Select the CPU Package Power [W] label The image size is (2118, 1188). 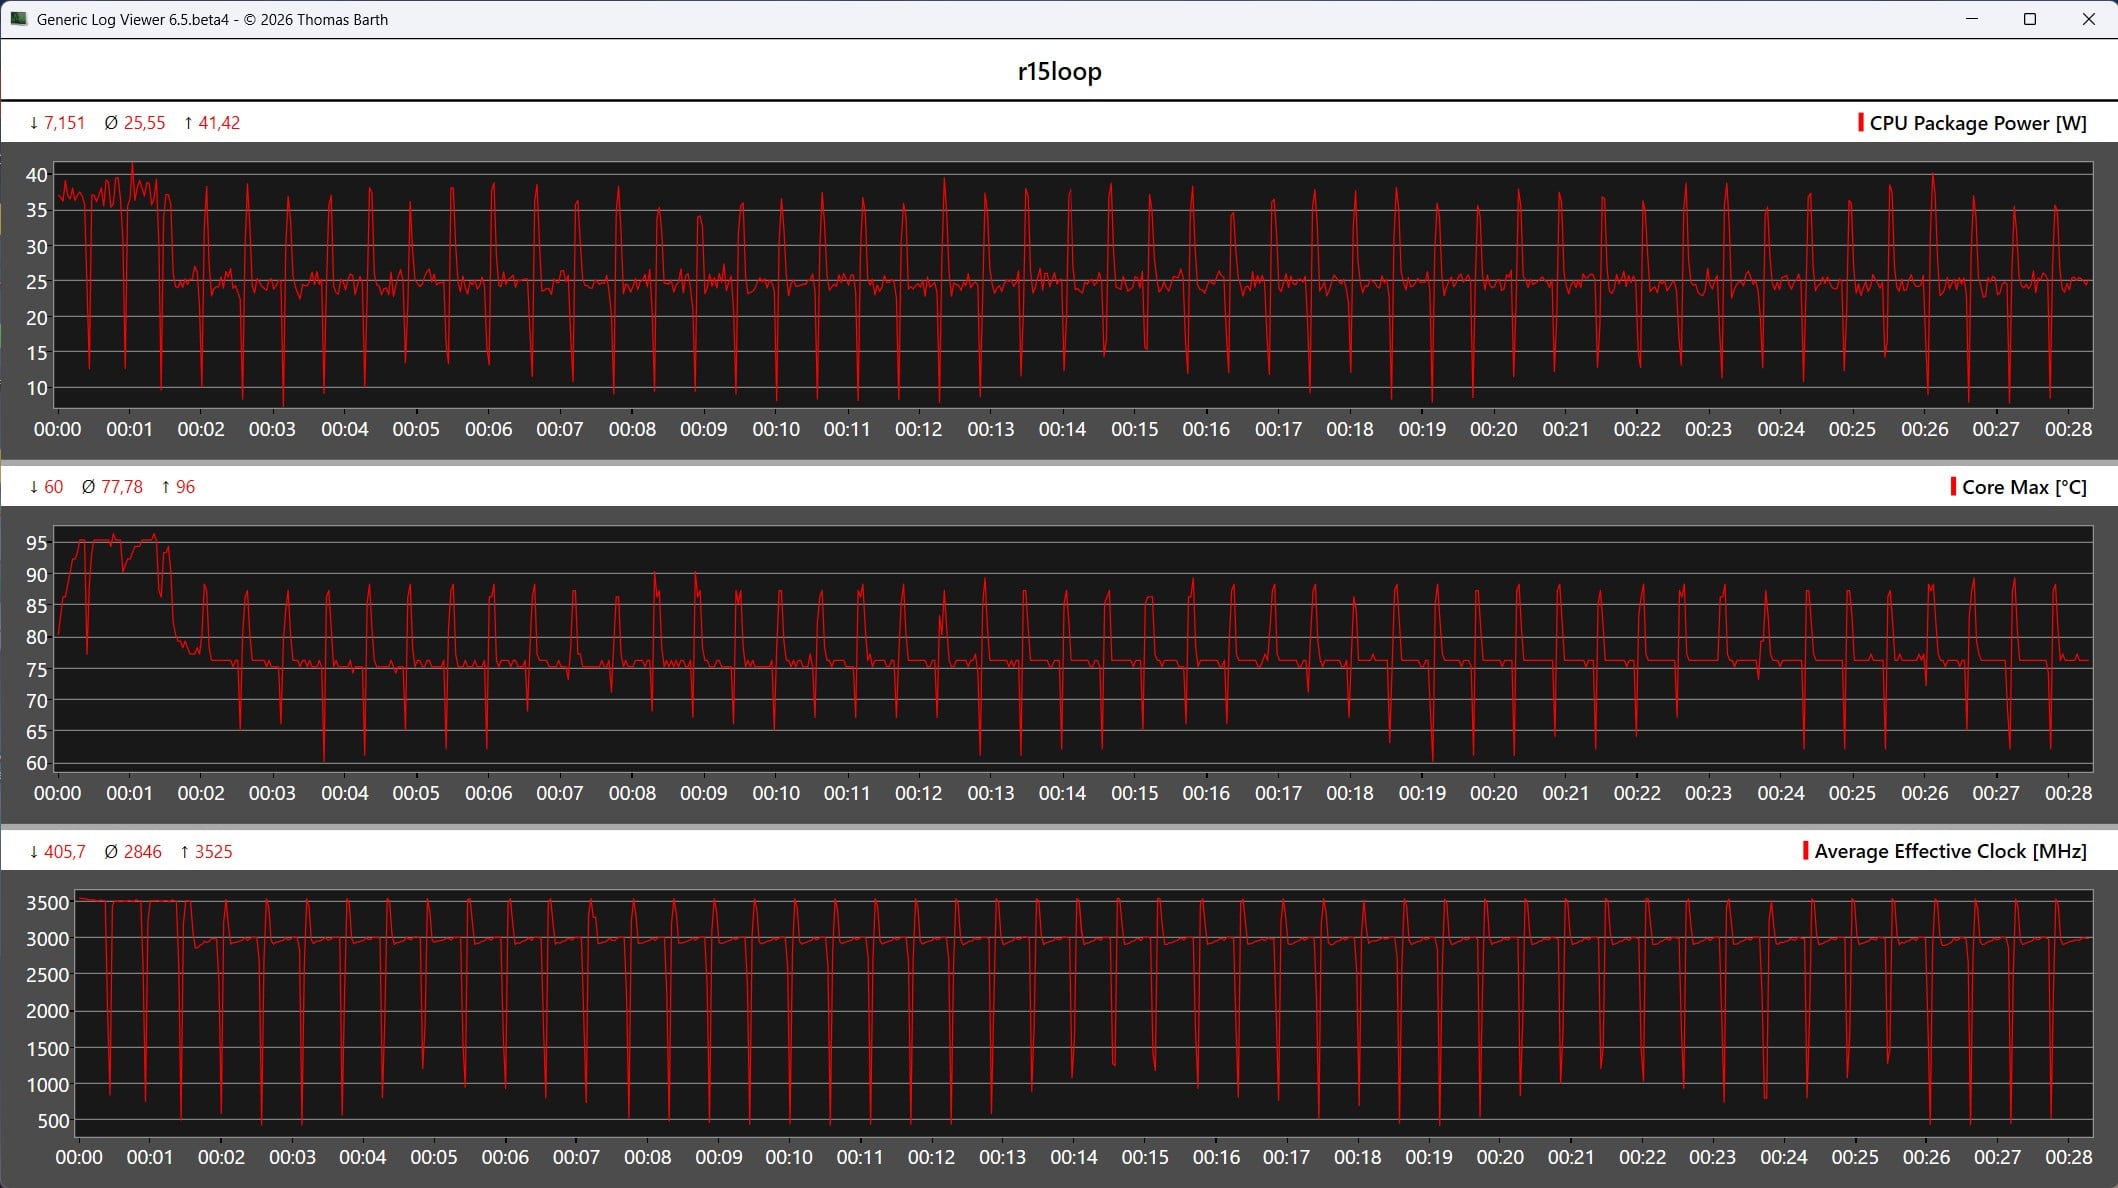point(1978,123)
